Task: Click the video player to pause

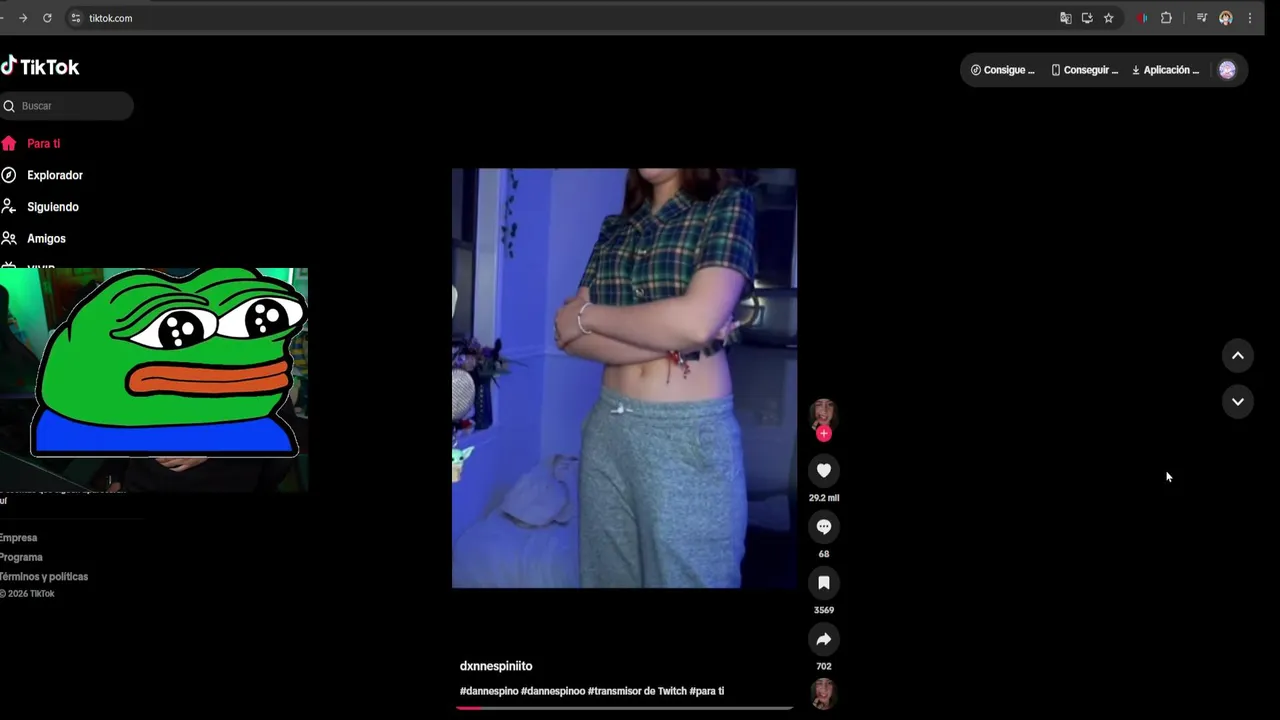Action: pyautogui.click(x=624, y=378)
